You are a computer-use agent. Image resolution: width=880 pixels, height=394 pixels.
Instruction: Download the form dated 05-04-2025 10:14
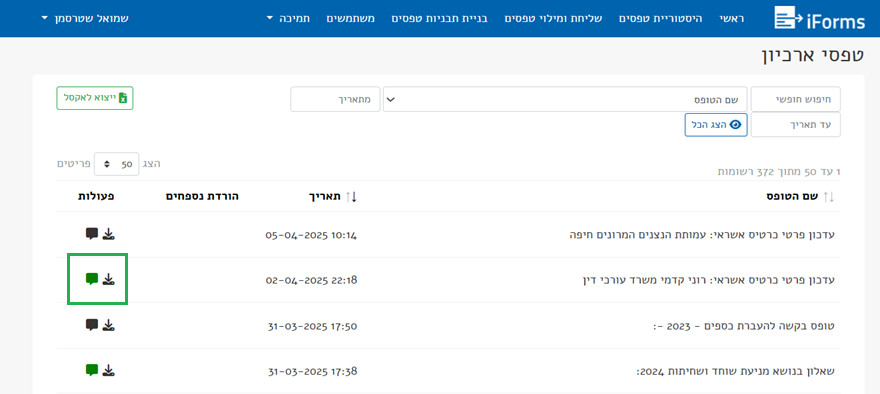tap(109, 233)
